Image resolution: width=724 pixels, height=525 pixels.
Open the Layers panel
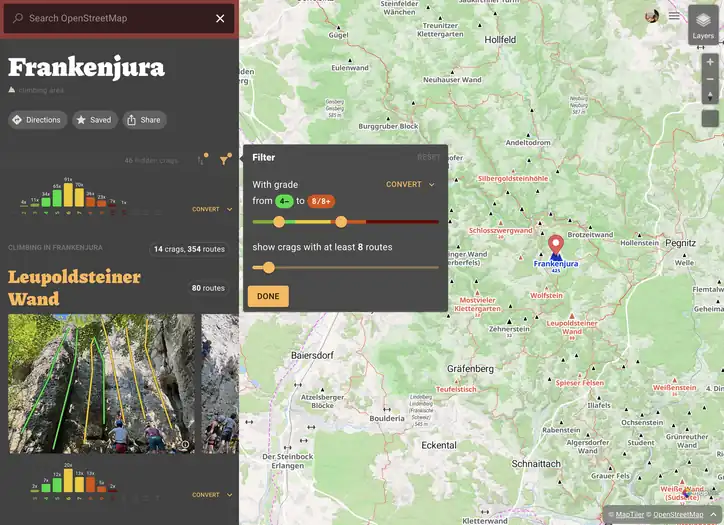[x=703, y=25]
